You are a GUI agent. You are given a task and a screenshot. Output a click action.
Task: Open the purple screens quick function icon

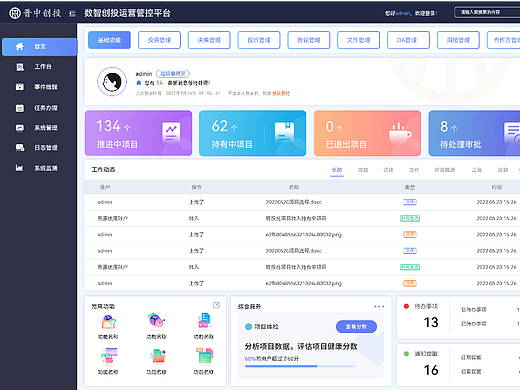(109, 355)
